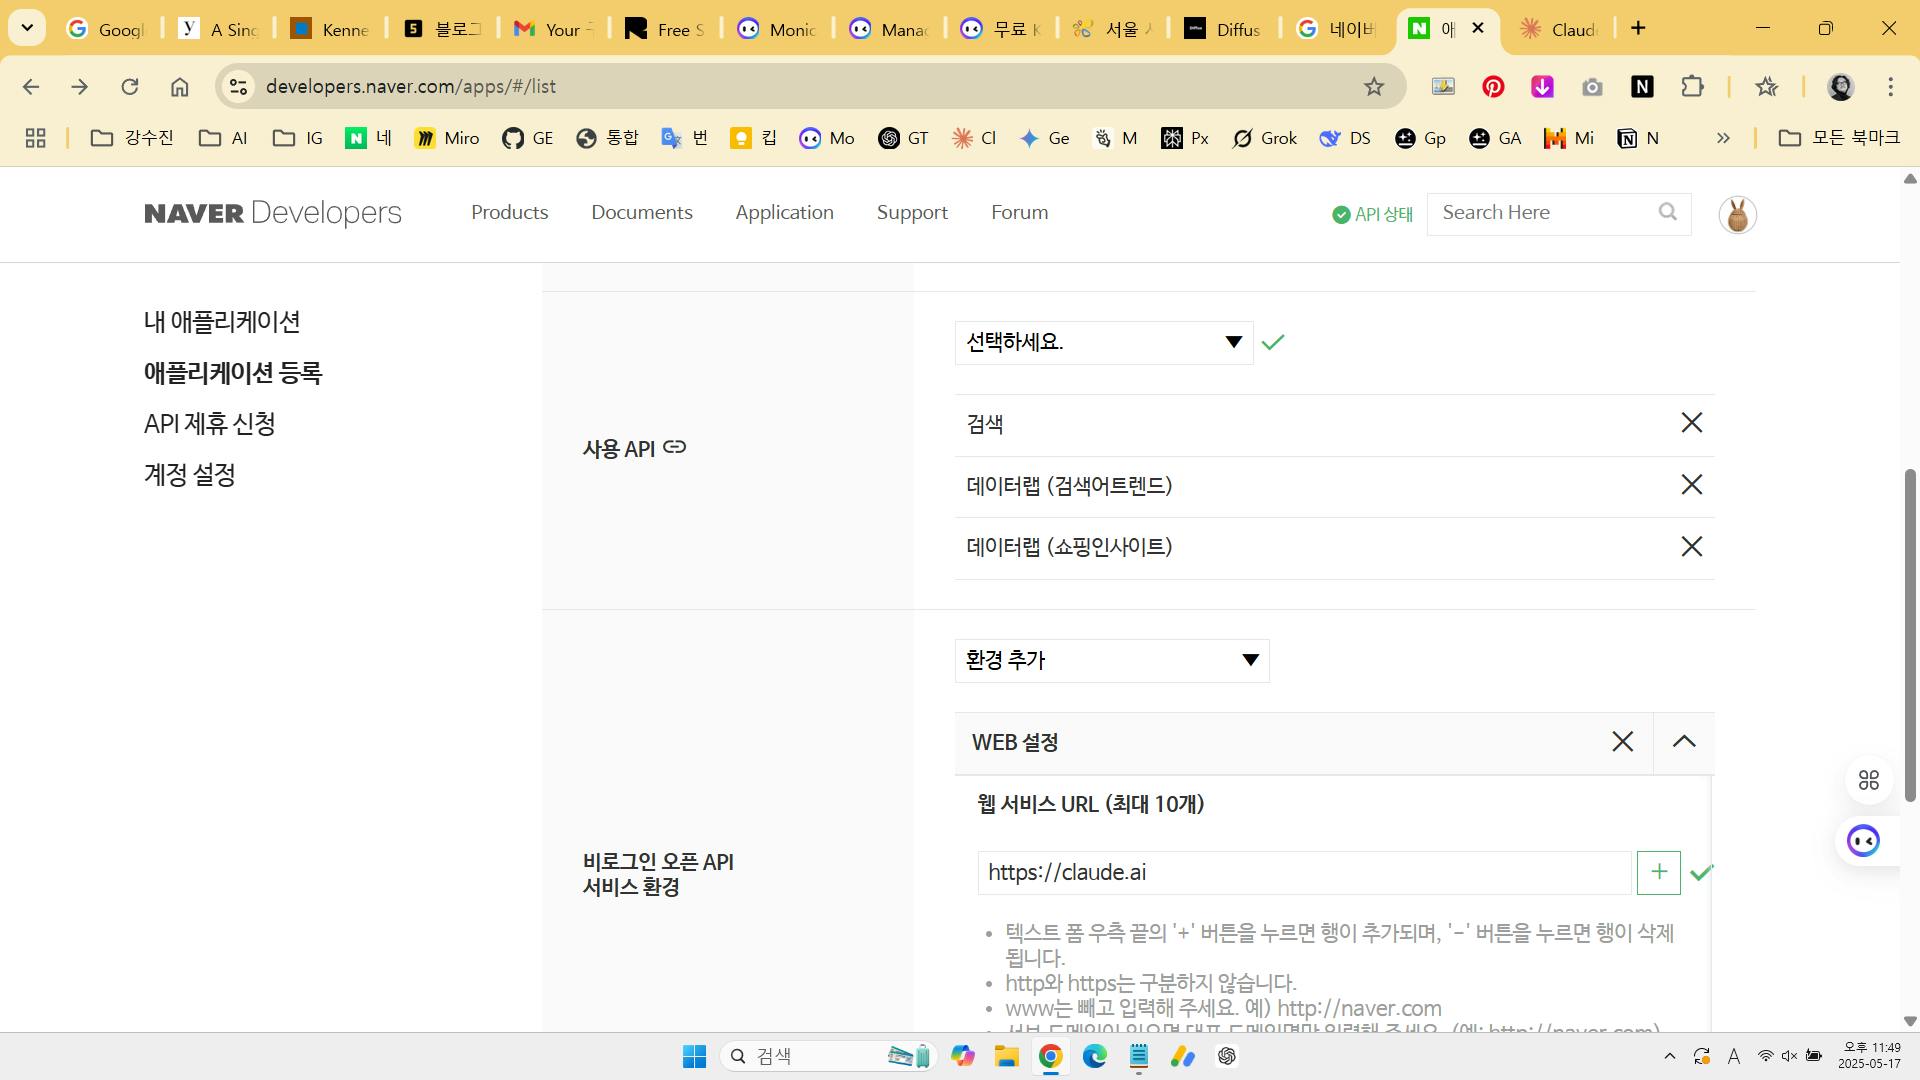Remove the 검색 API entry

point(1691,423)
